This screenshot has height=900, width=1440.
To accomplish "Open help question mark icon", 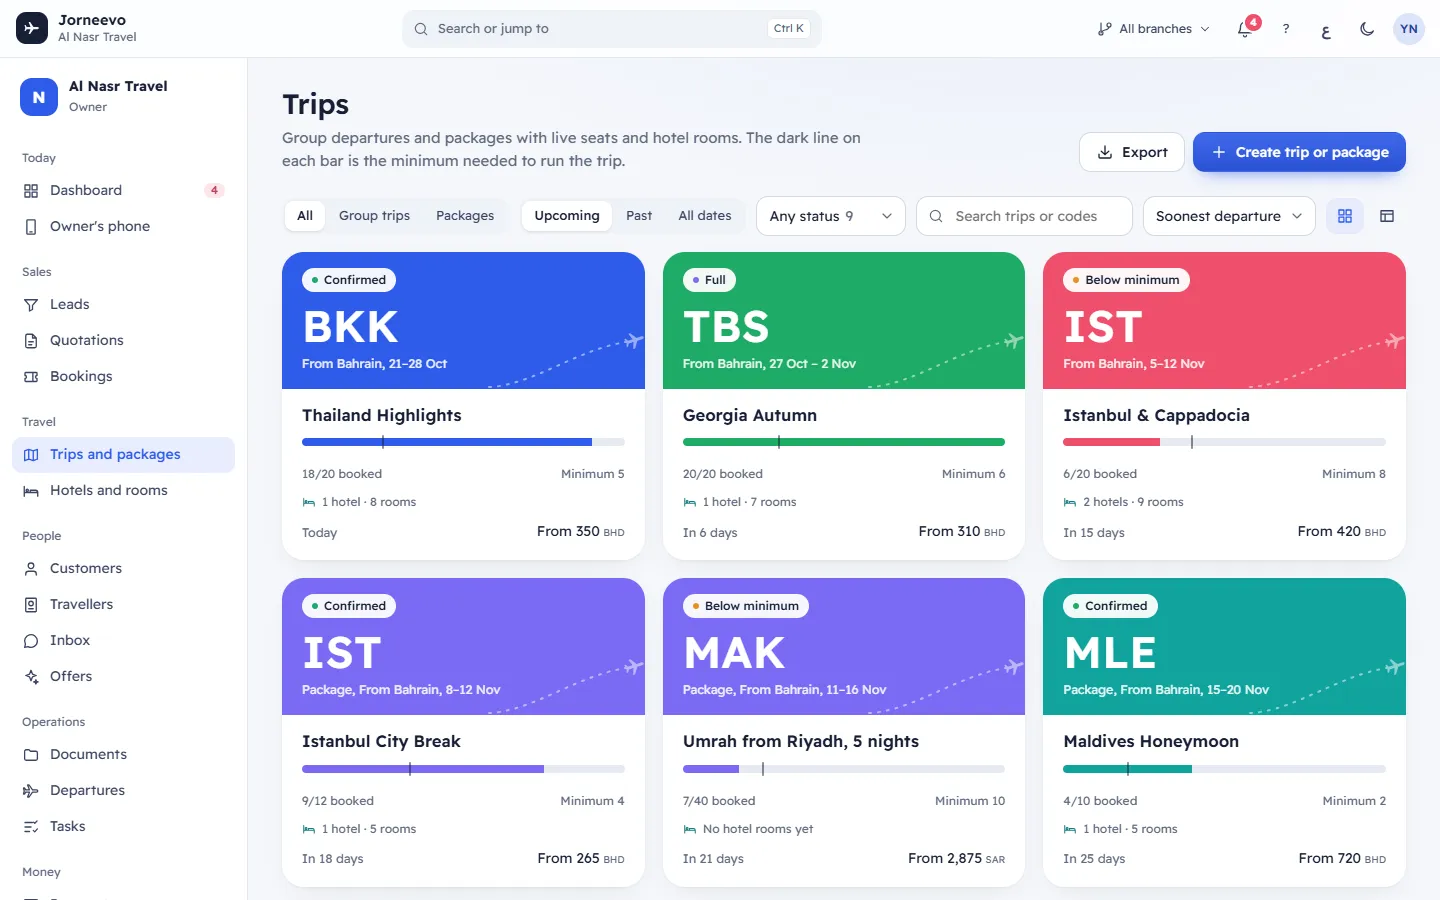I will tap(1286, 29).
